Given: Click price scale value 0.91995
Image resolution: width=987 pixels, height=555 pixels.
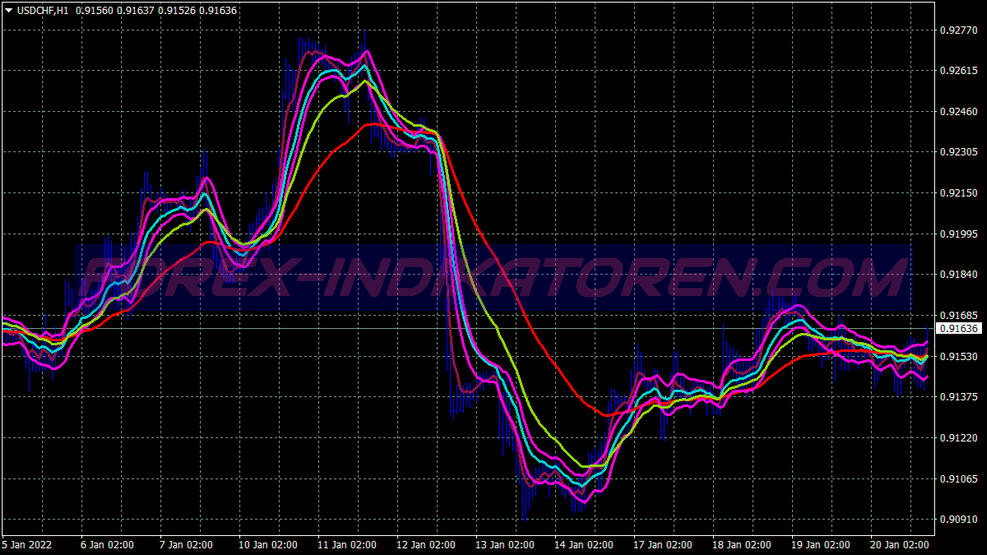Looking at the screenshot, I should [959, 234].
